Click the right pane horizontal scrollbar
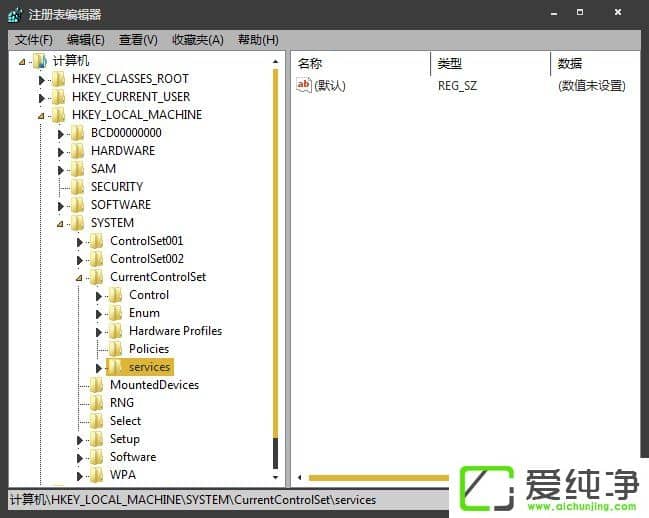The width and height of the screenshot is (649, 518). click(380, 478)
